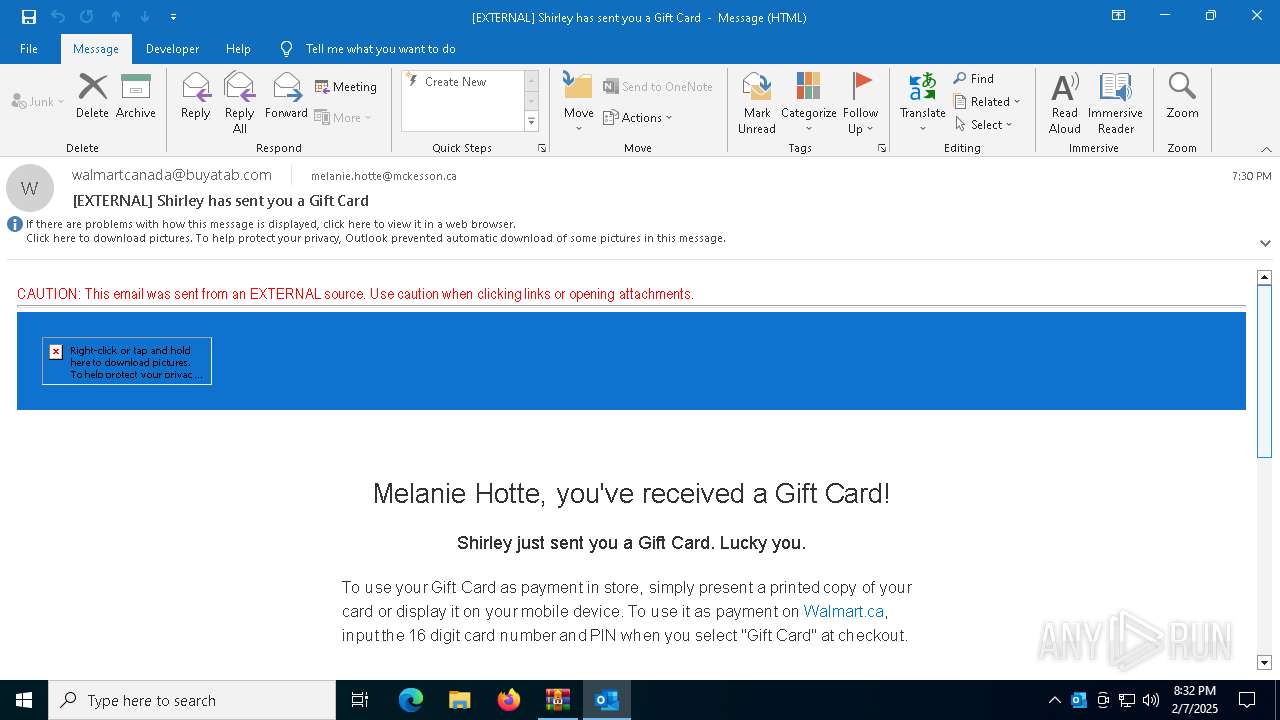The width and height of the screenshot is (1280, 720).
Task: Open the next item using the down arrow
Action: 145,17
